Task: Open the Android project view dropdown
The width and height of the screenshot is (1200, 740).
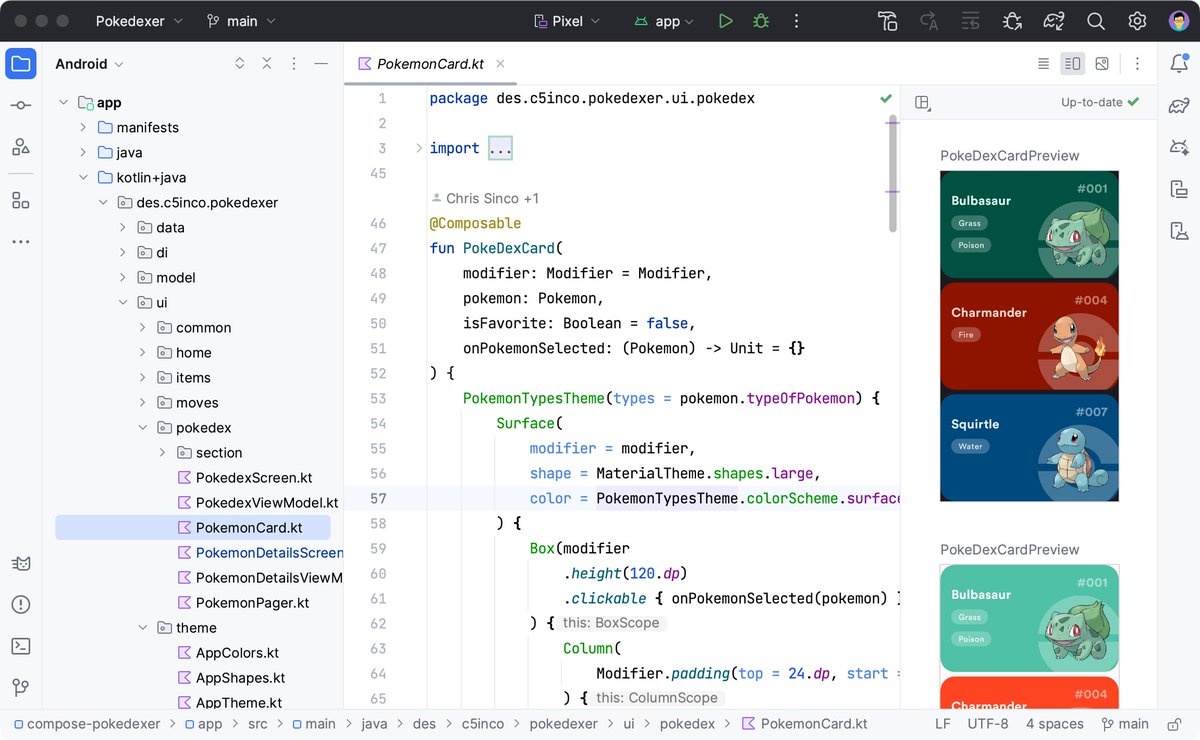Action: click(x=89, y=64)
